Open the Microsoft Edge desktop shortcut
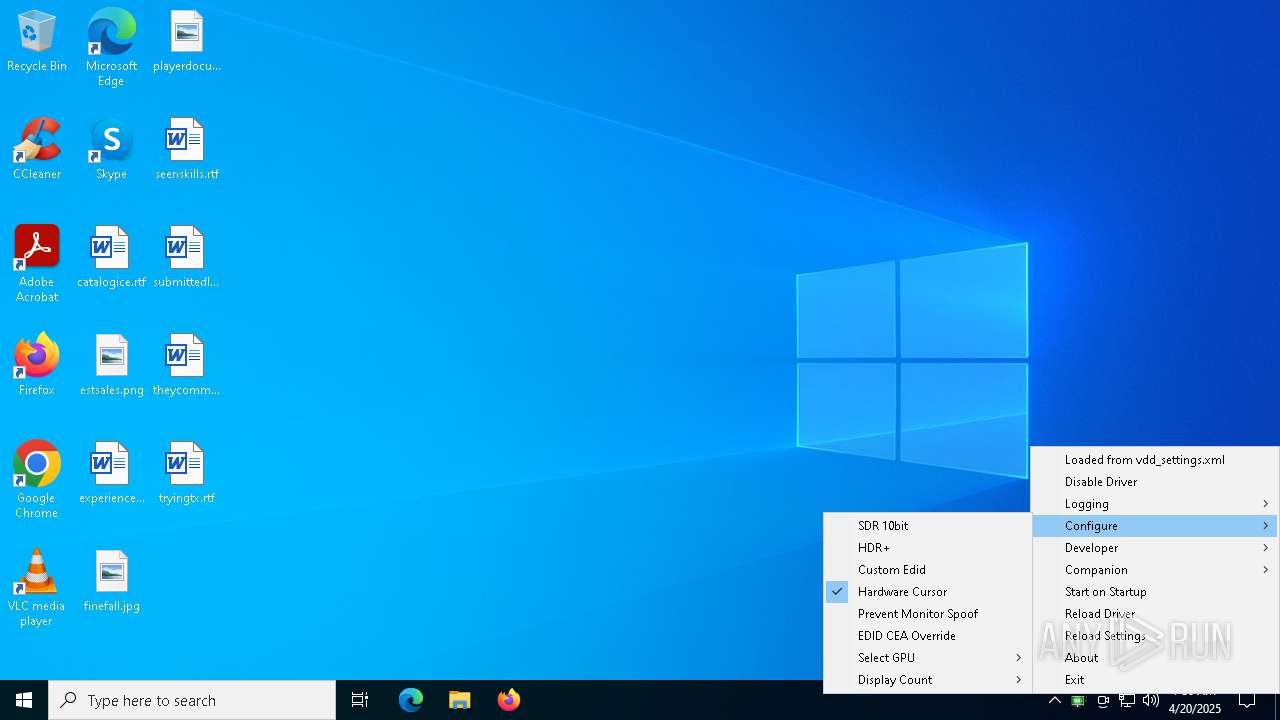1280x720 pixels. click(x=111, y=48)
